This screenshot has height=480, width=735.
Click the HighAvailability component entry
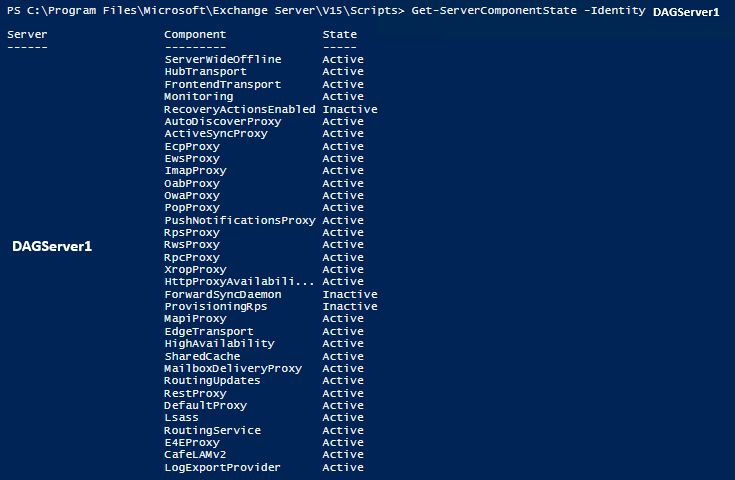(x=219, y=344)
